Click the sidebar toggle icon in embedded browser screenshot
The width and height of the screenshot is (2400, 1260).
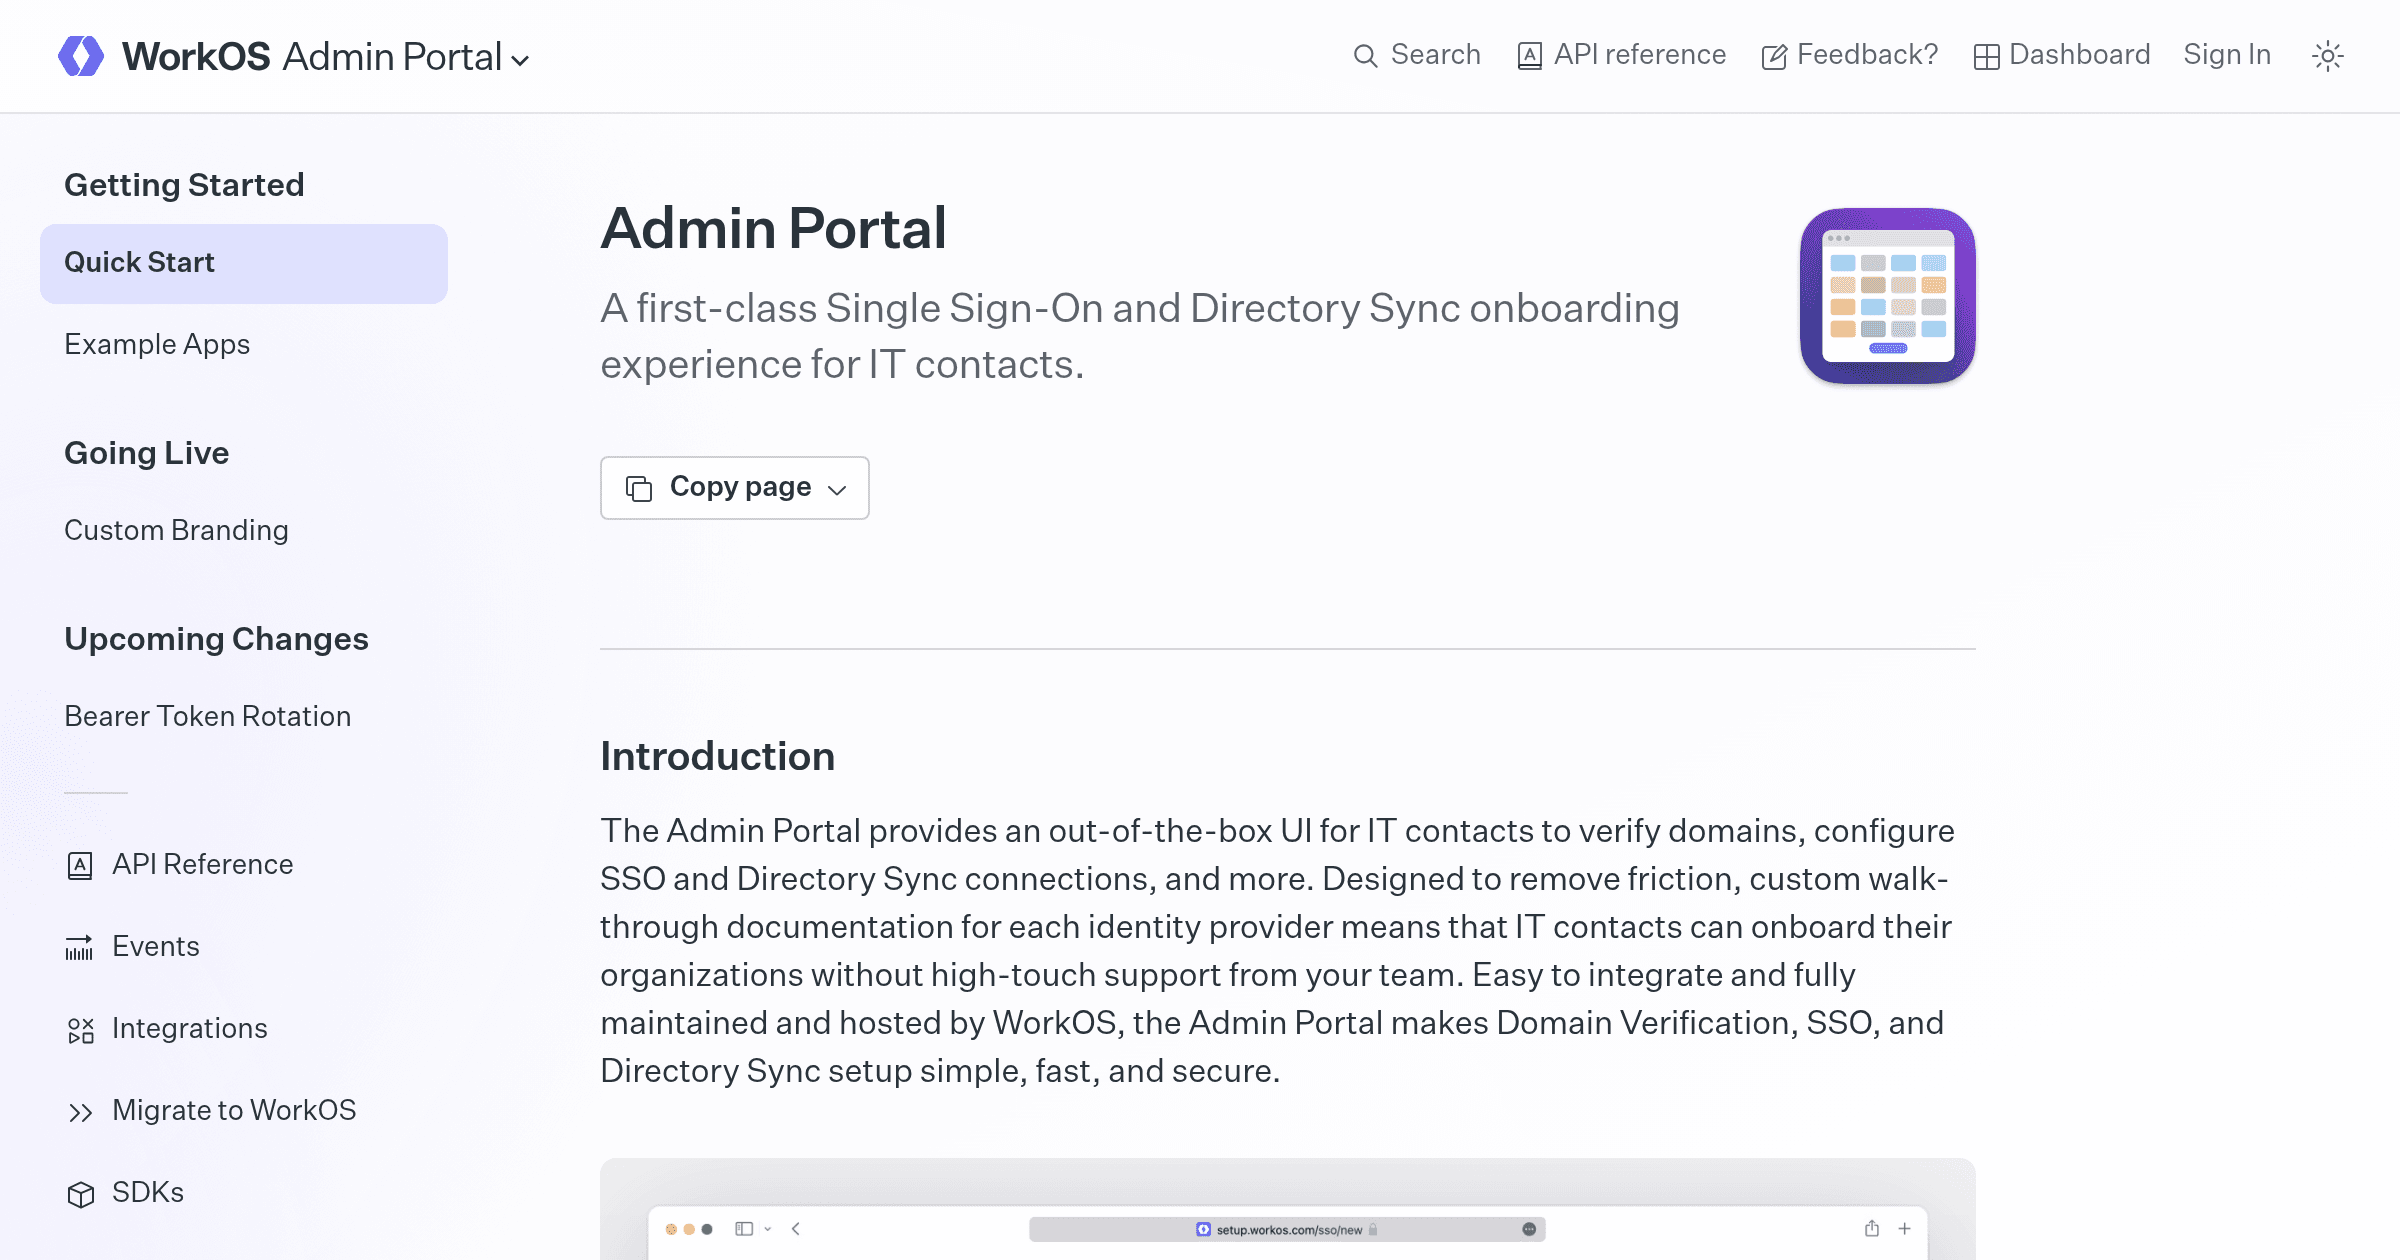coord(744,1229)
